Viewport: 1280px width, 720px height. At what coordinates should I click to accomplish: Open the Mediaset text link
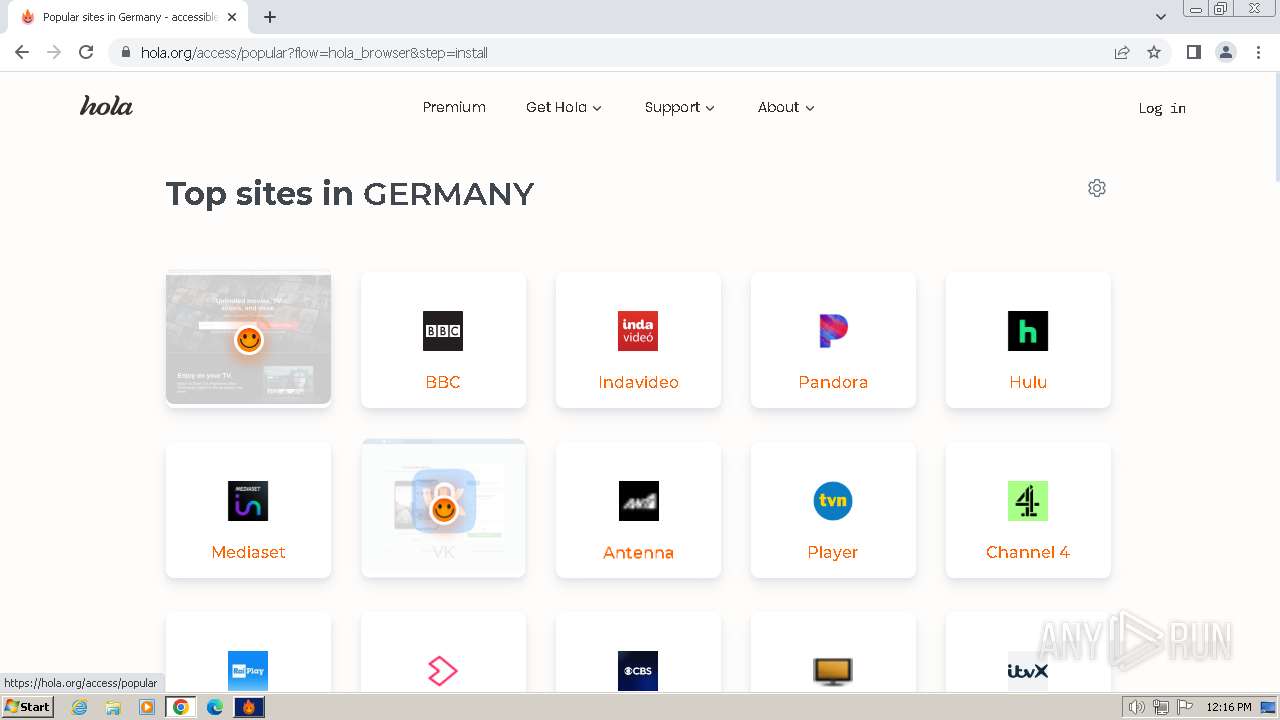[x=248, y=552]
